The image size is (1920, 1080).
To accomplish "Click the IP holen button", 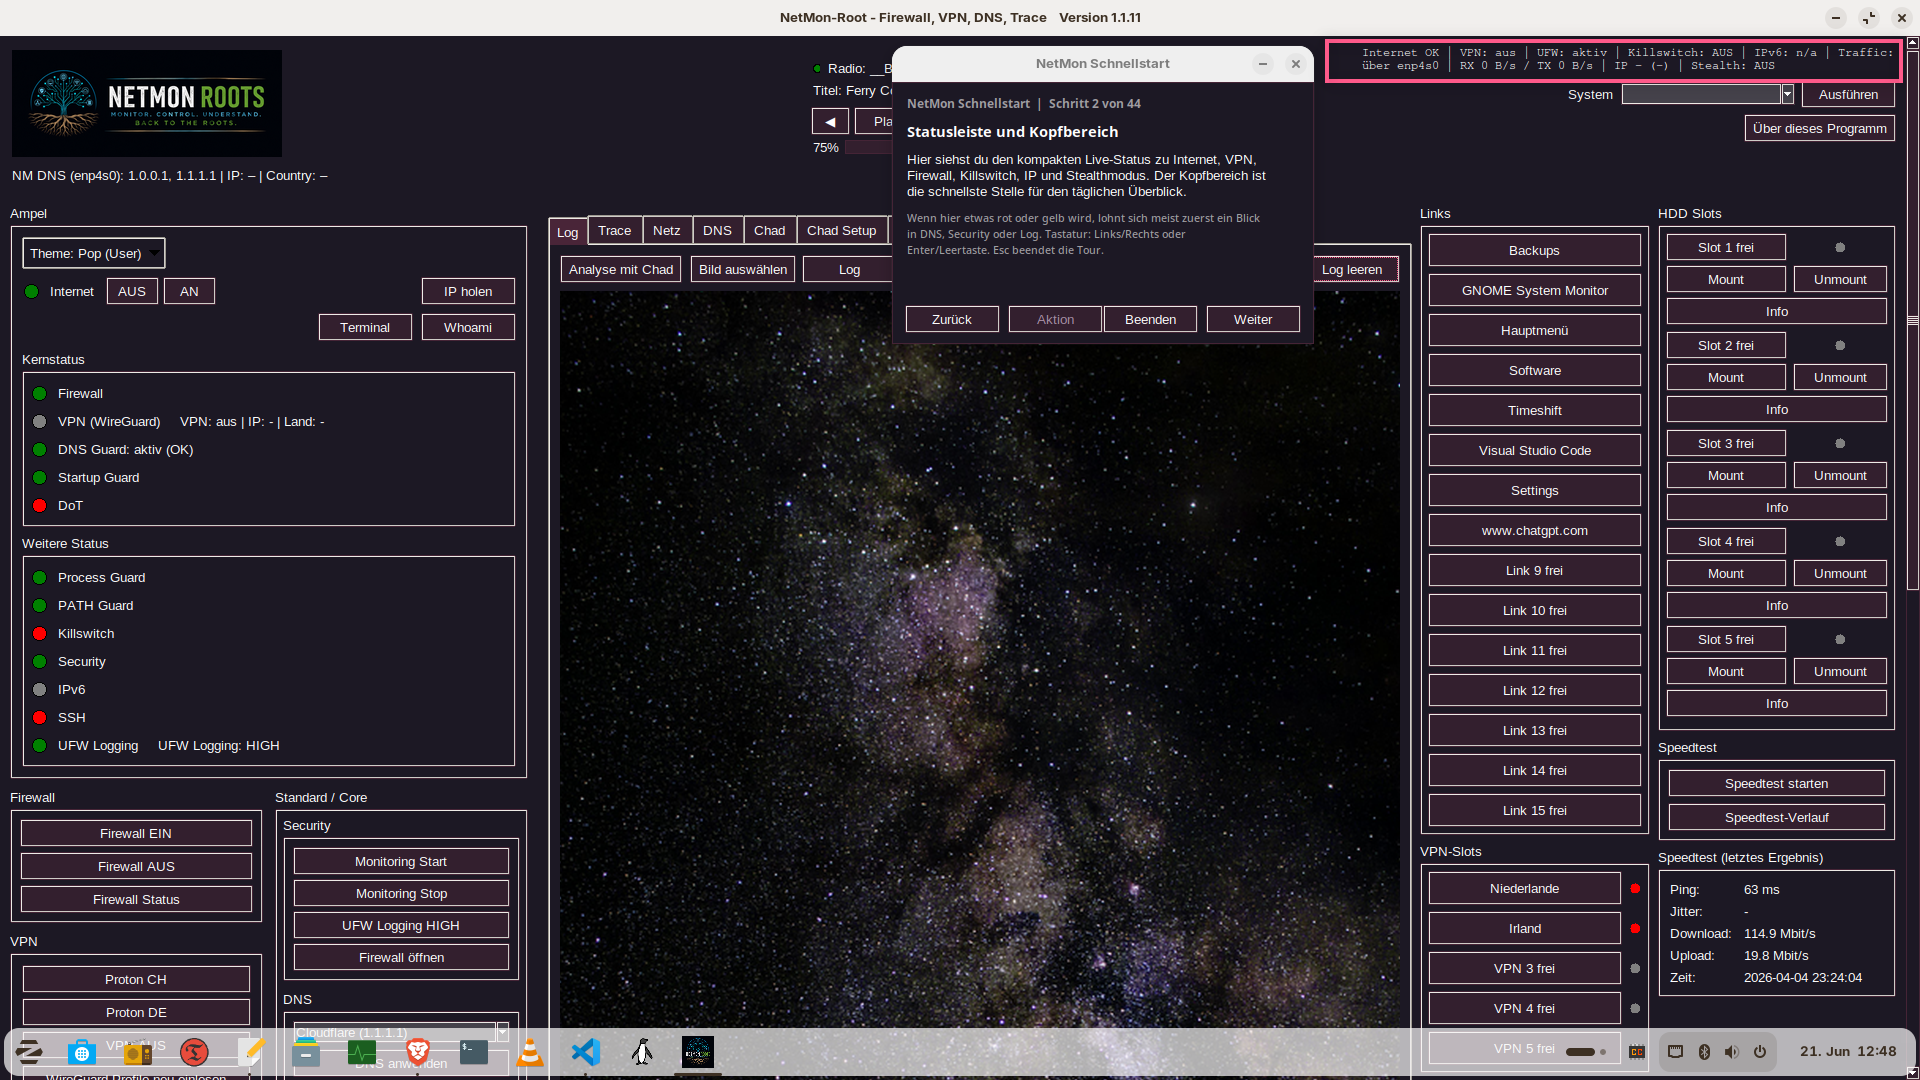I will 468,291.
